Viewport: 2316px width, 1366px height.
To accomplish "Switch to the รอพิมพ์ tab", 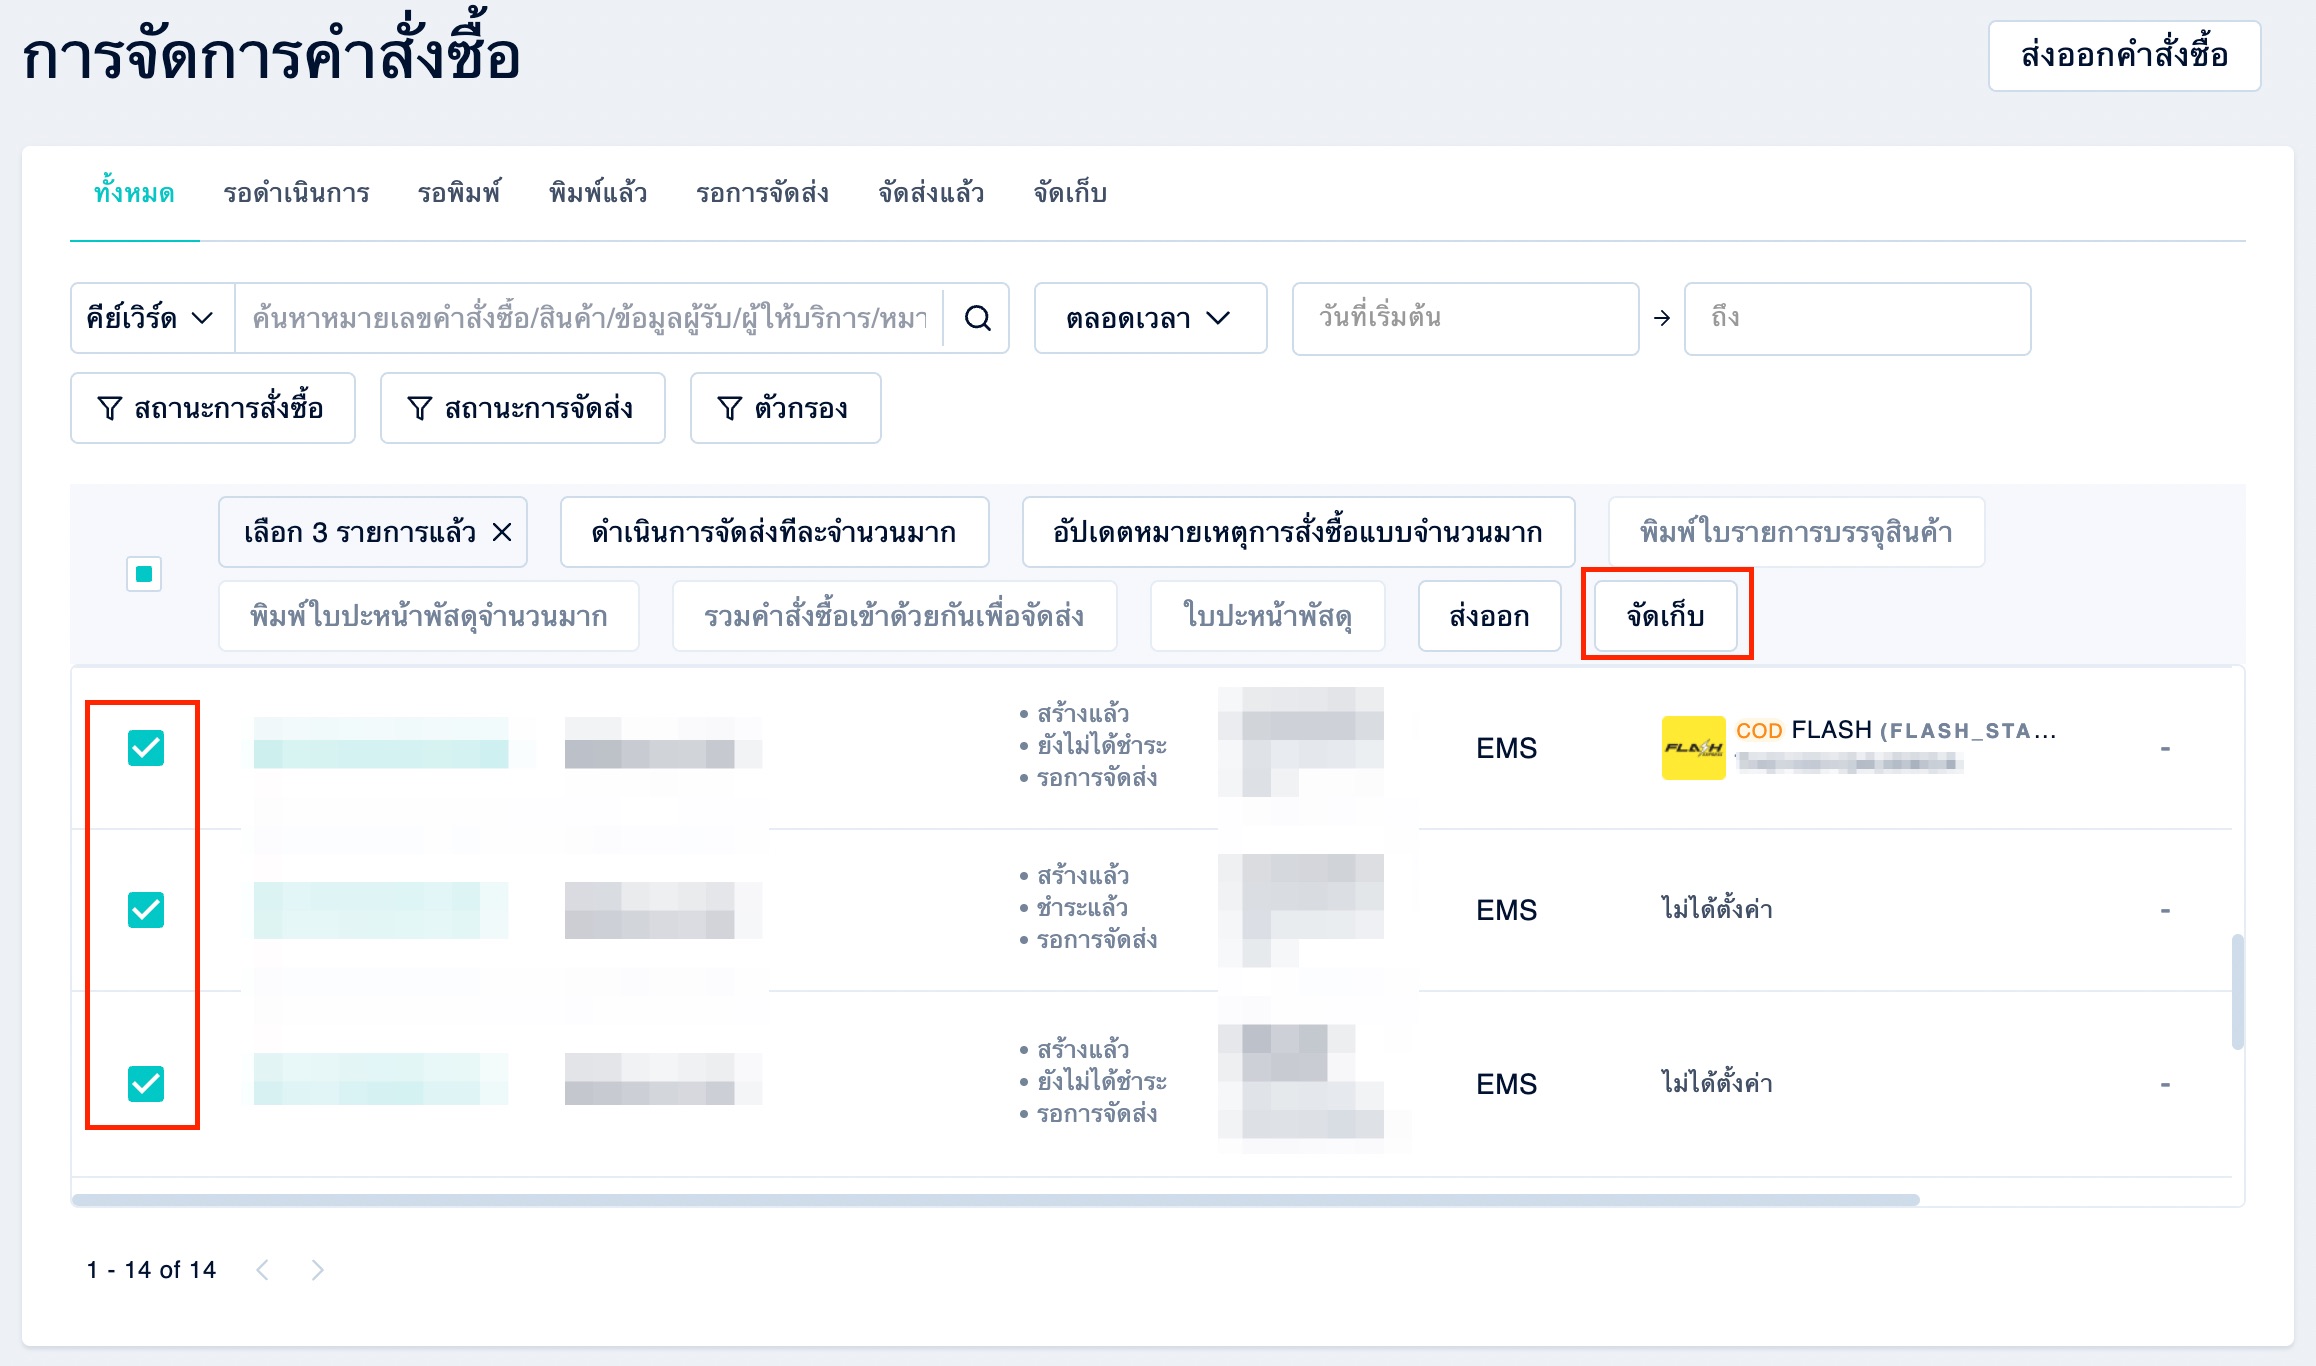I will 459,193.
